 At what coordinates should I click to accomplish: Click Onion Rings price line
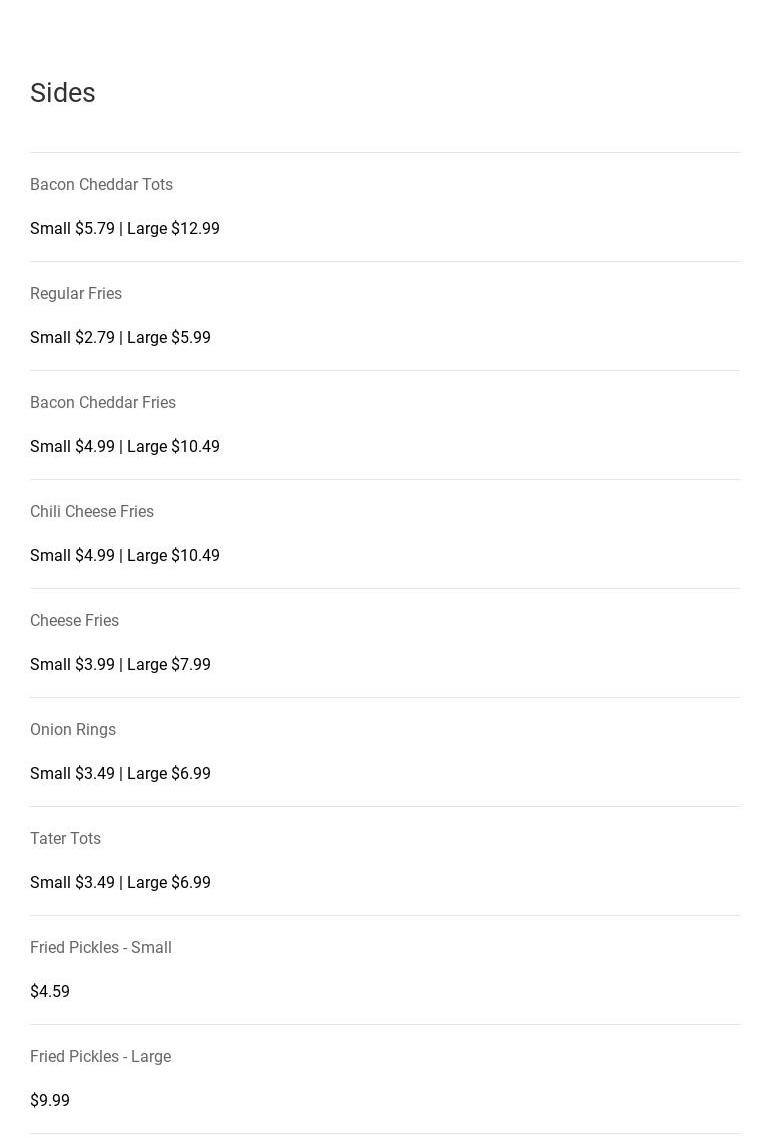[x=120, y=774]
